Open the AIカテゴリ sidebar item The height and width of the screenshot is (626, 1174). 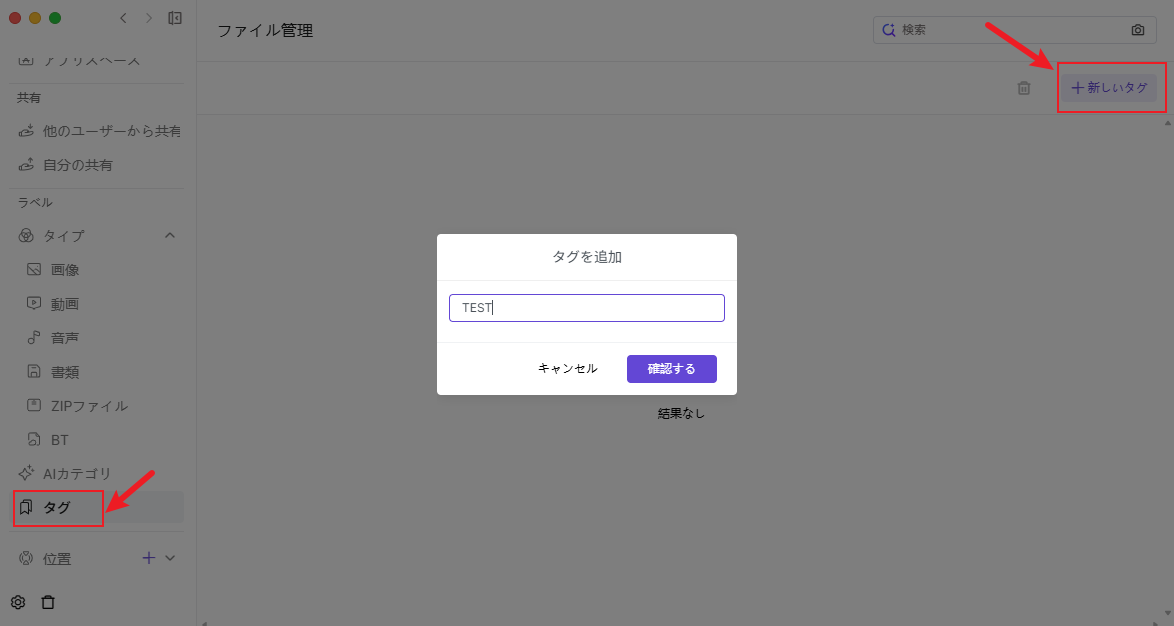[76, 473]
